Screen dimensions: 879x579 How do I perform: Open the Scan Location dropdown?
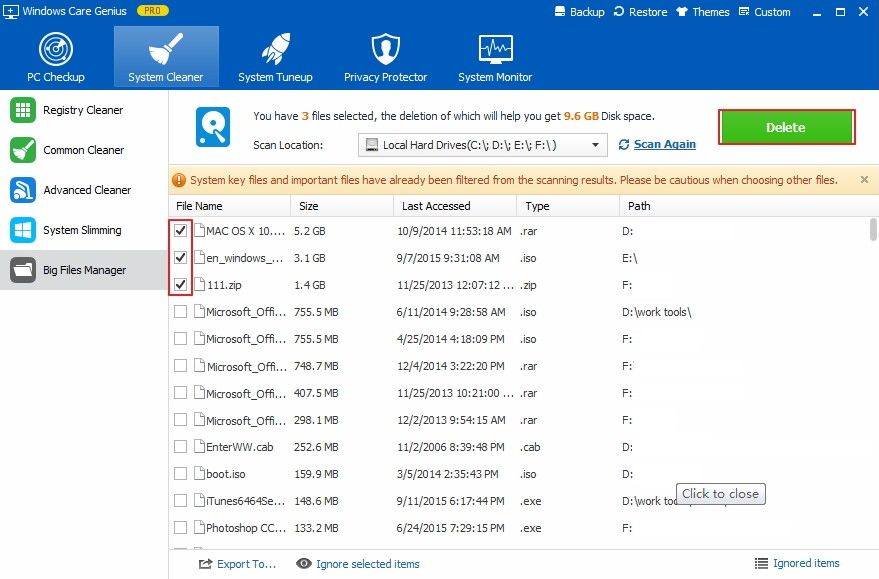pyautogui.click(x=483, y=145)
